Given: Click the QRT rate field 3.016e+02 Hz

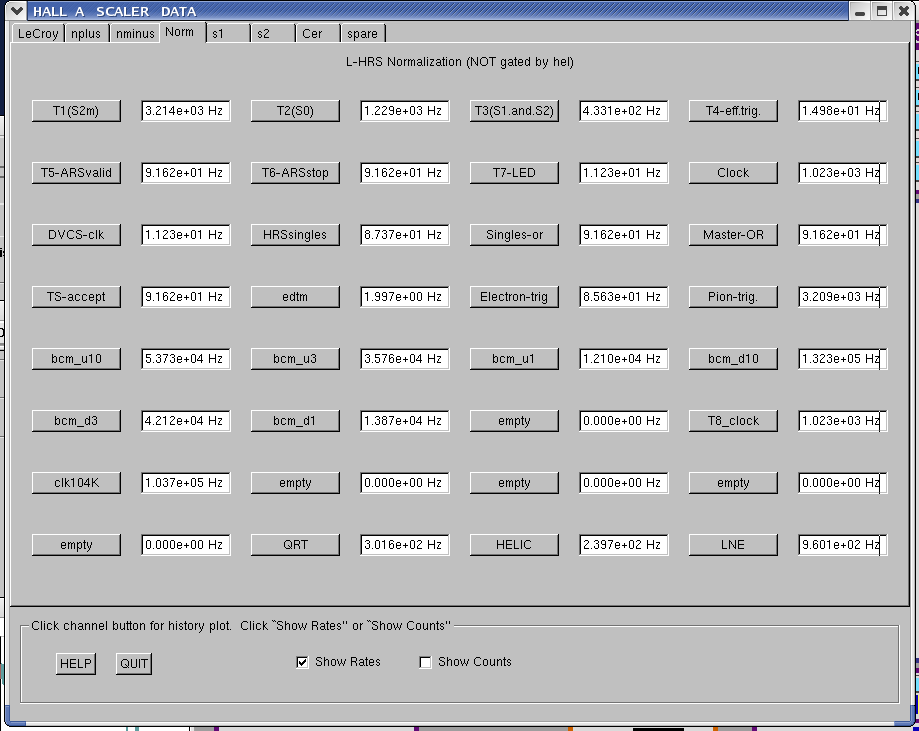Looking at the screenshot, I should (405, 545).
